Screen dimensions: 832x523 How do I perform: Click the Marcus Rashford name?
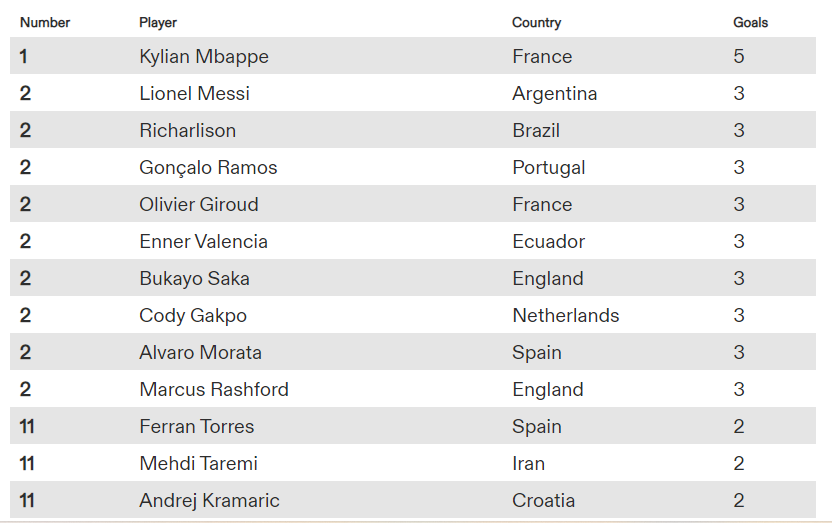(214, 390)
